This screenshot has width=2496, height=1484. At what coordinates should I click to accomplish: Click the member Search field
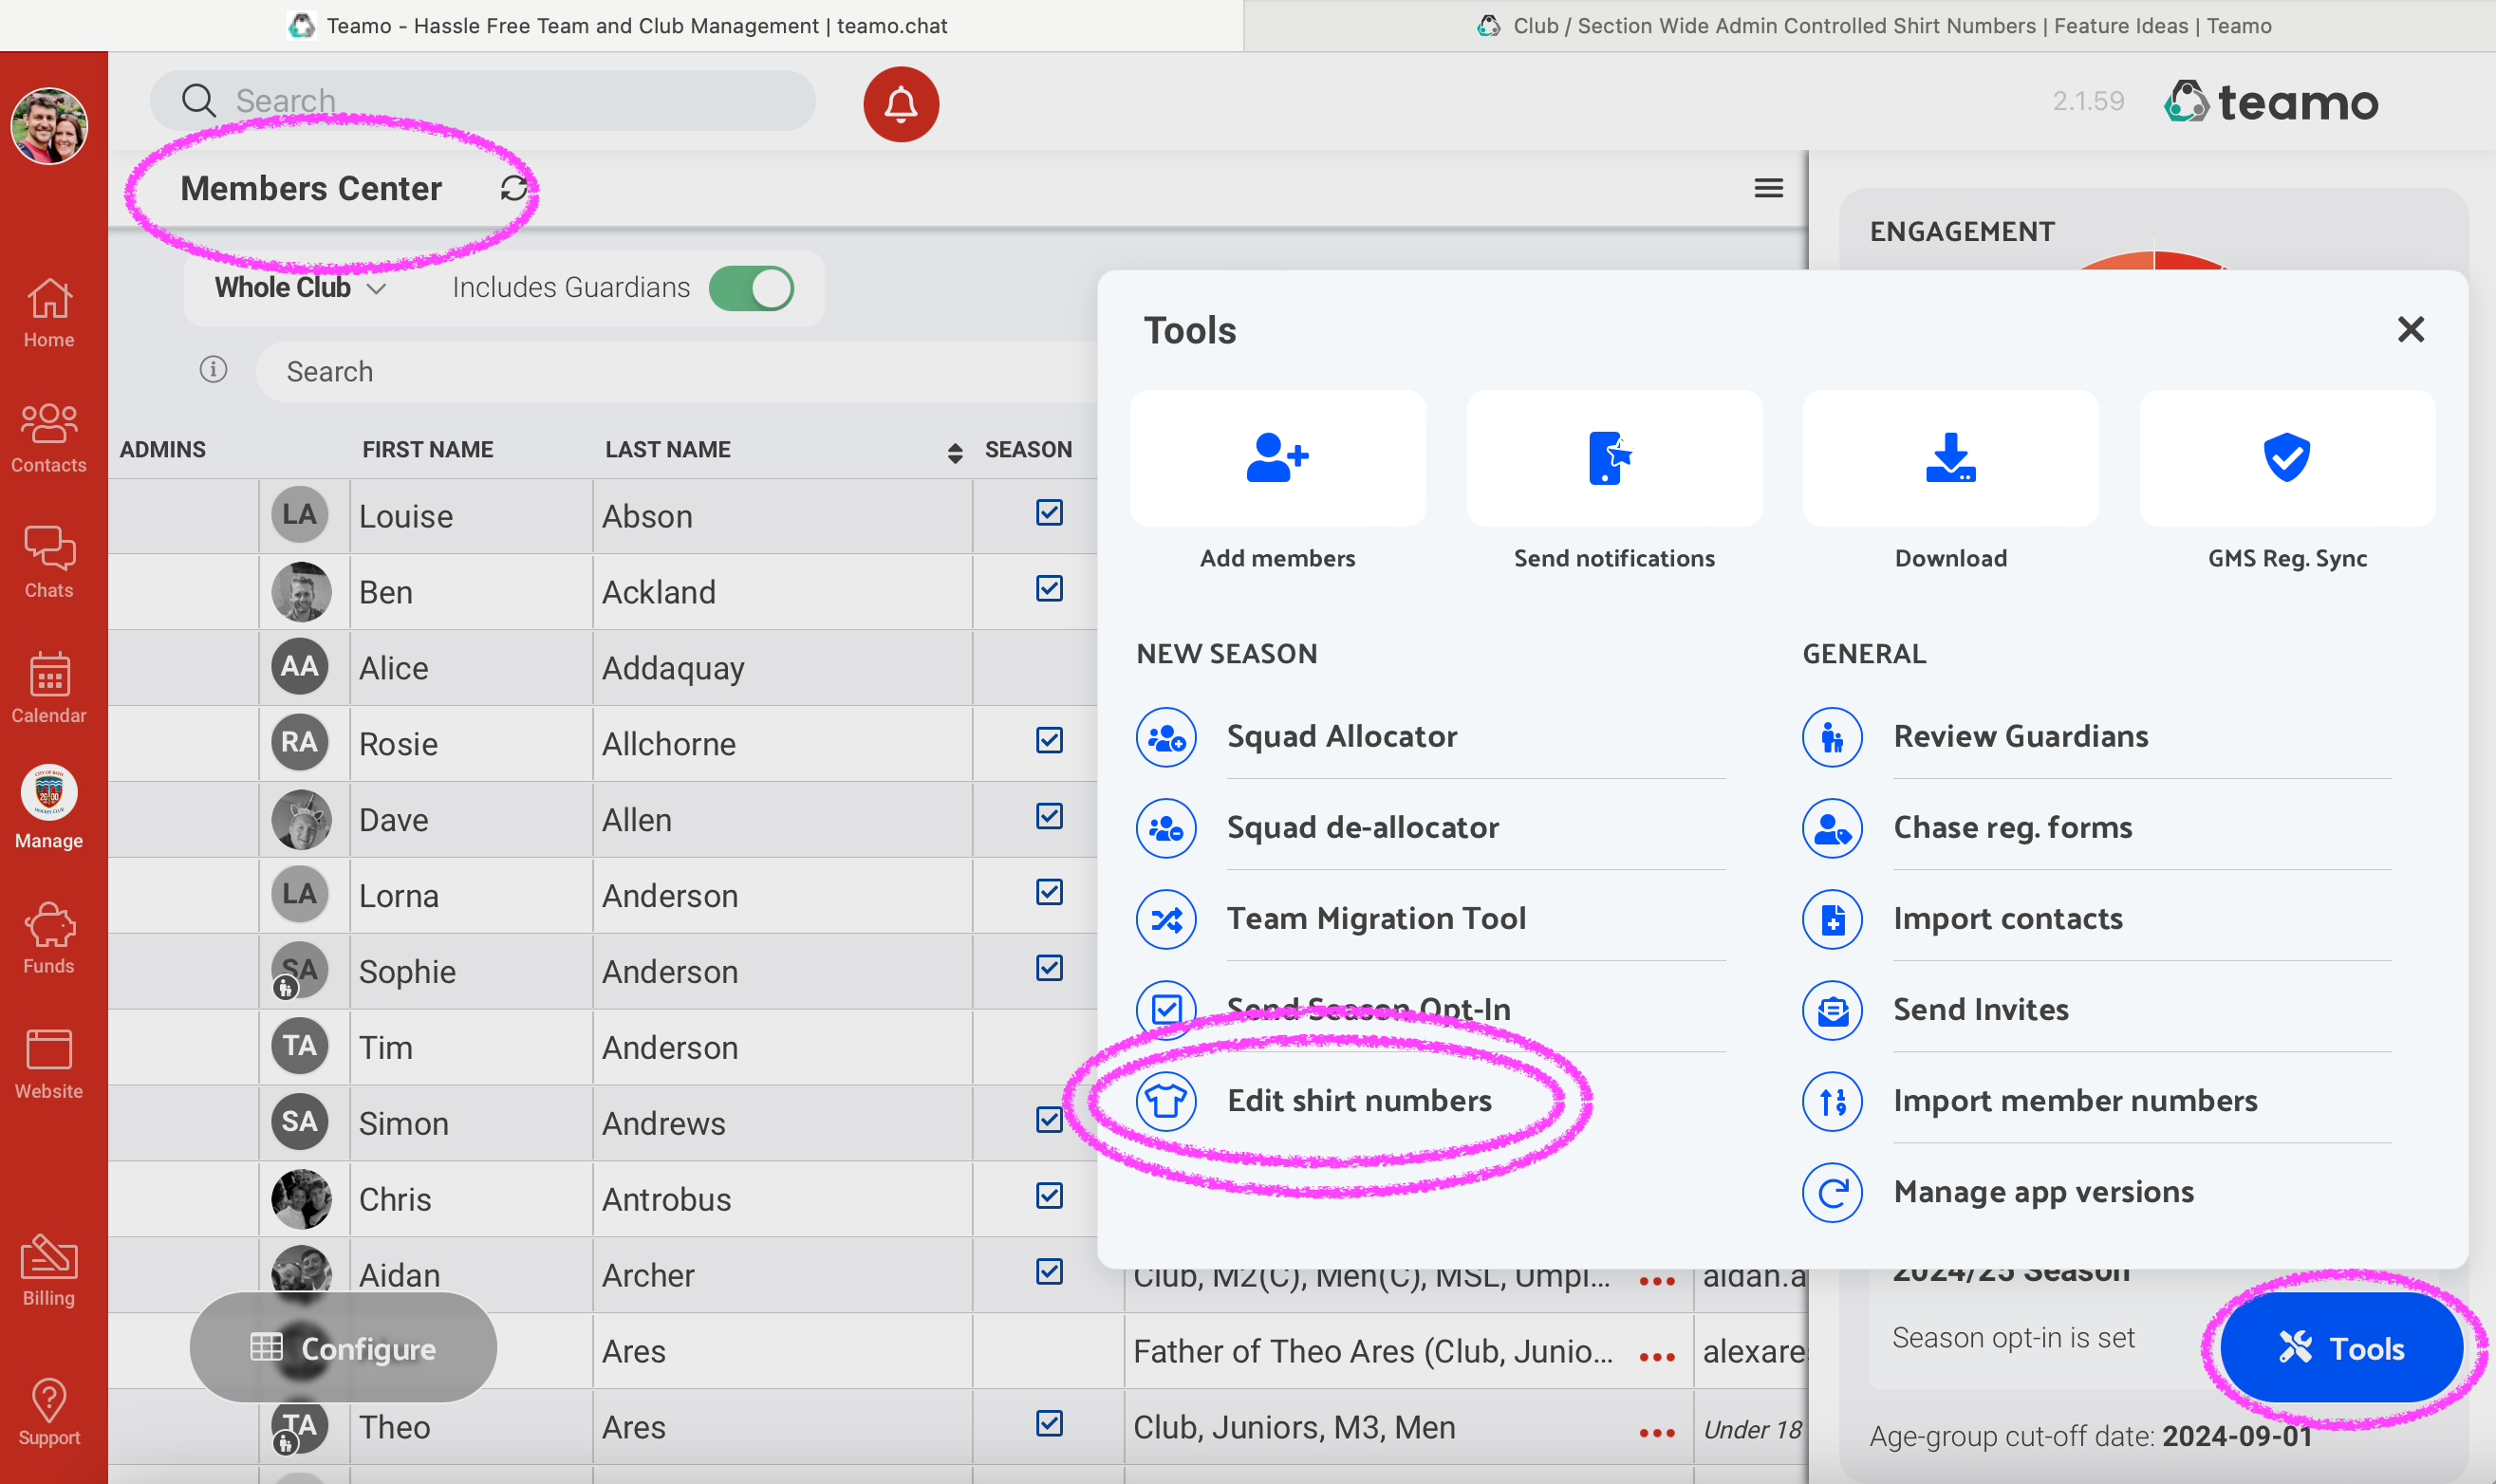point(676,371)
